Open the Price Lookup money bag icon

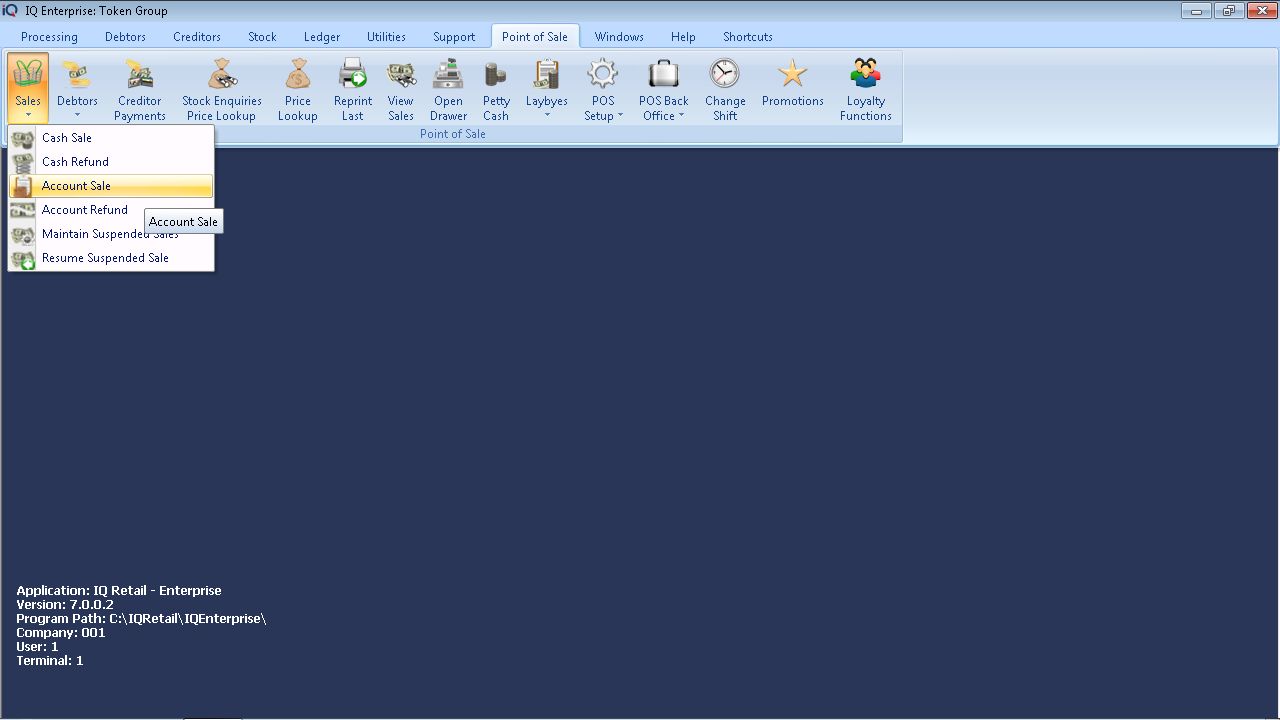(x=298, y=73)
